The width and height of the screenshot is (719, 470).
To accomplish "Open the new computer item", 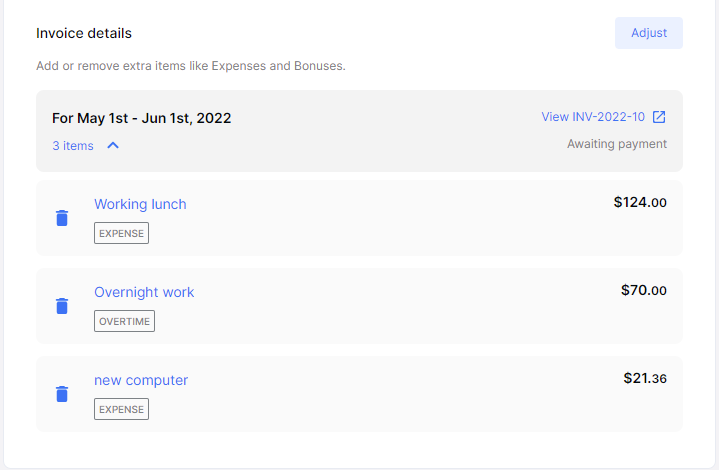I will (141, 380).
